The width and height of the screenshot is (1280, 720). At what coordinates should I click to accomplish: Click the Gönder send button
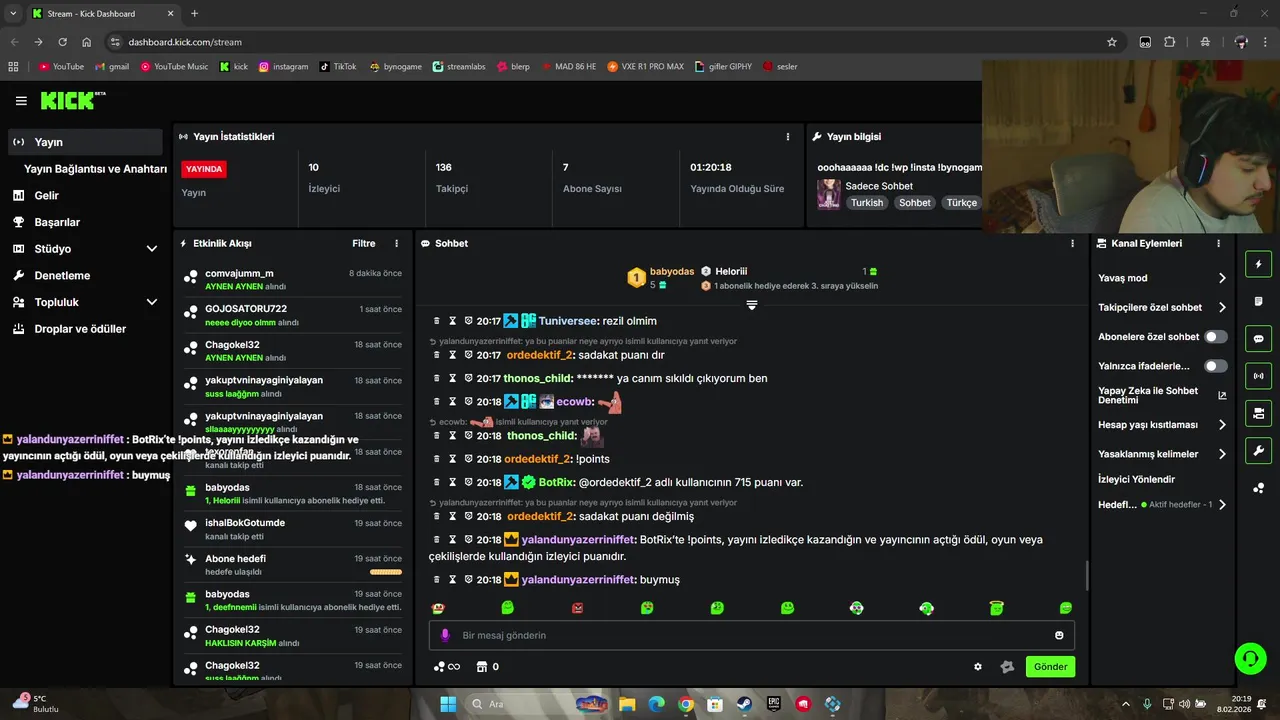pyautogui.click(x=1050, y=667)
